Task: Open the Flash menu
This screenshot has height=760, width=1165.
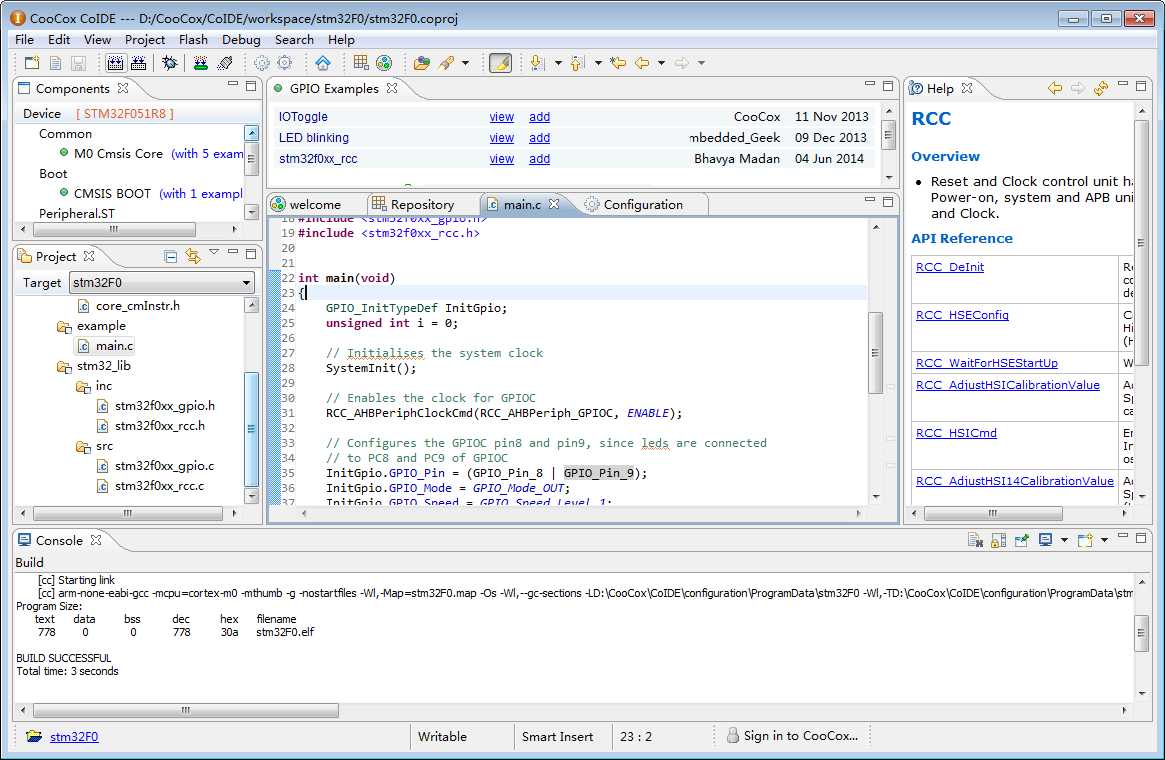Action: 193,39
